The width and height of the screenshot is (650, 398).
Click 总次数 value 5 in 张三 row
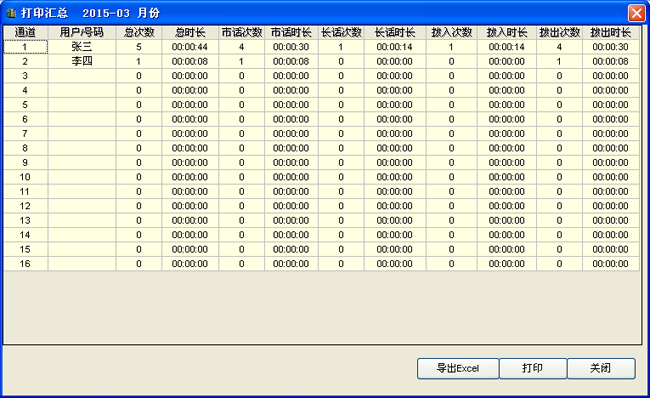(139, 47)
